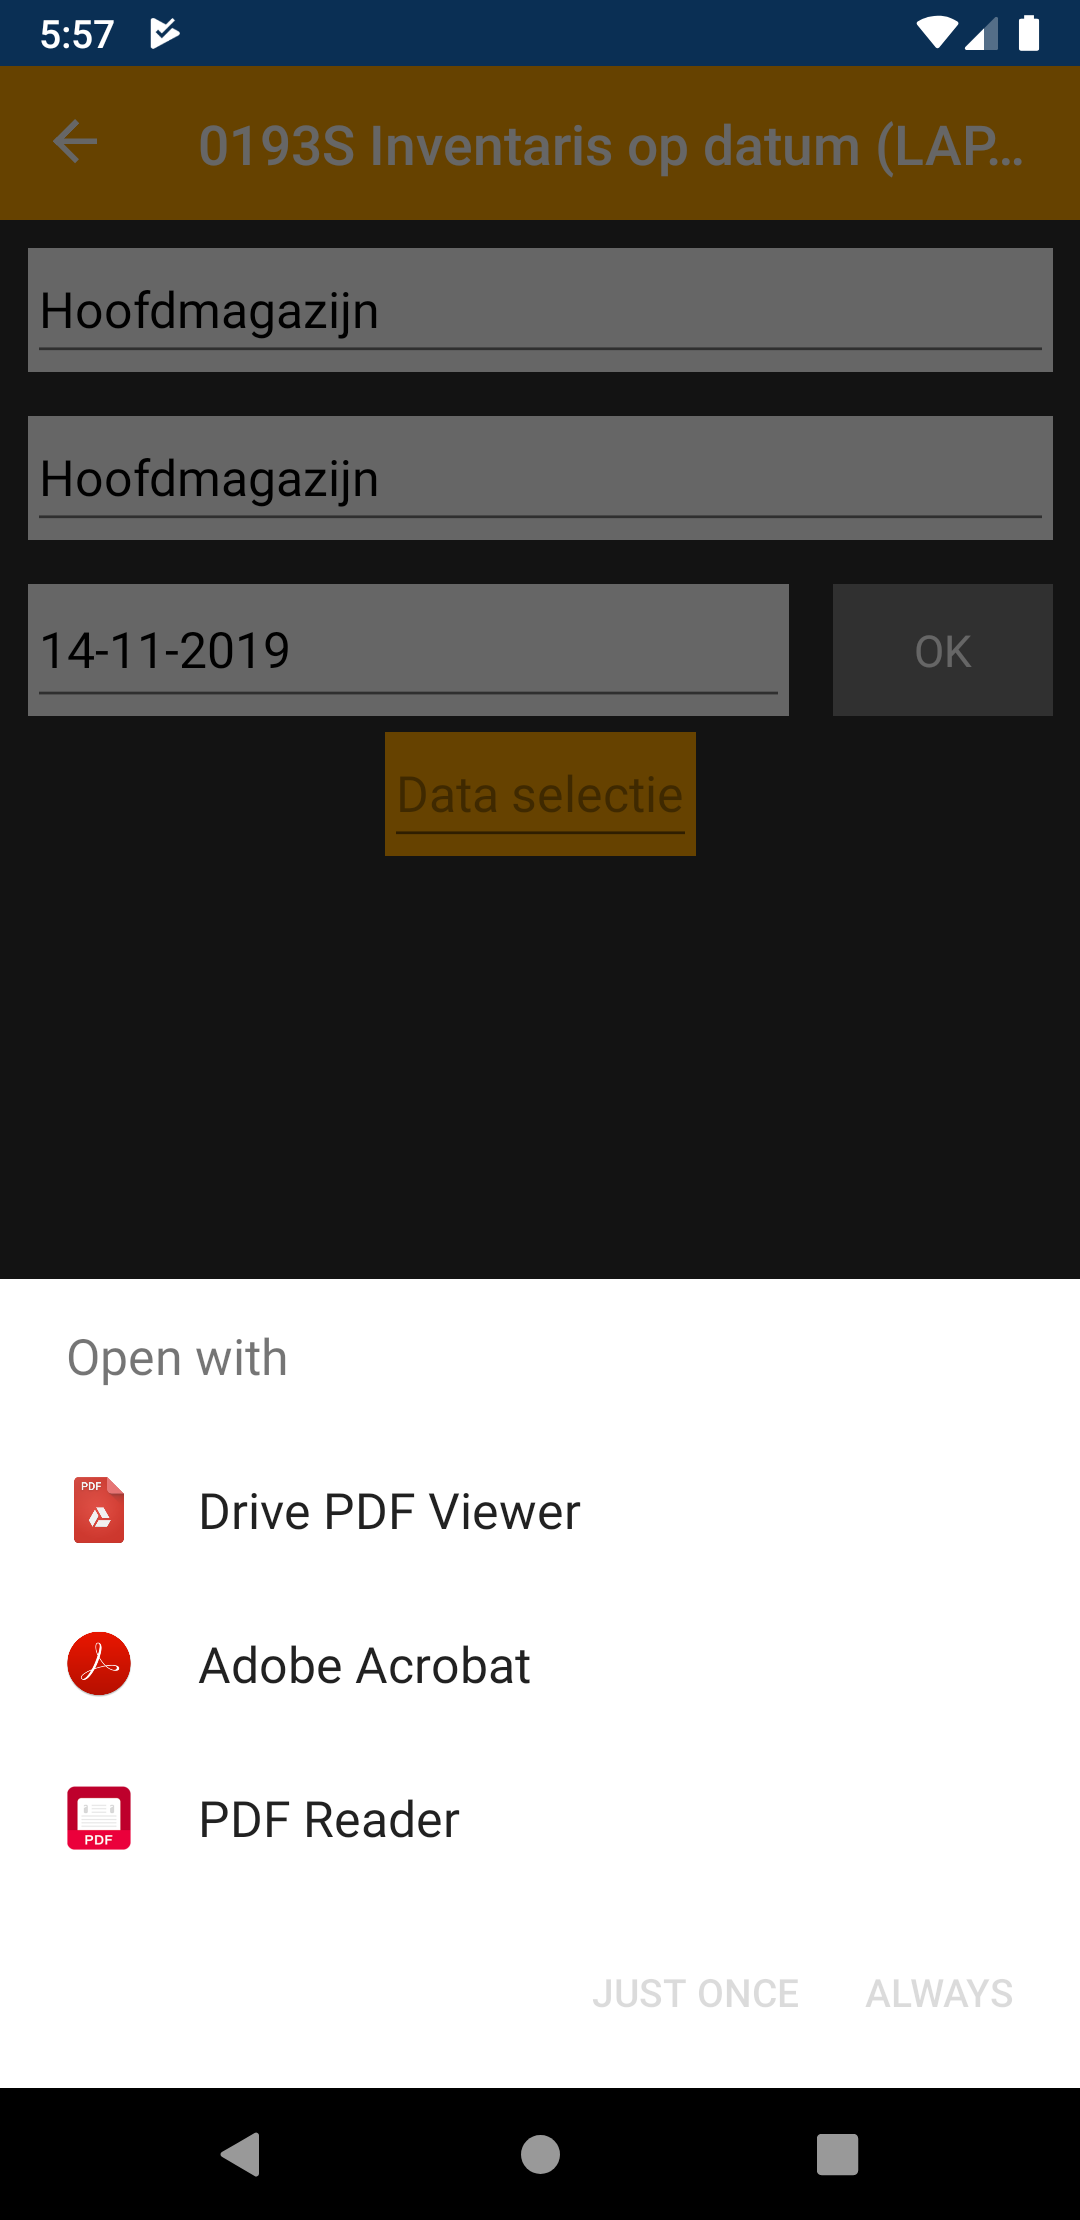Screen dimensions: 1080x2220
Task: Select PDF Reader in the Open with list
Action: pyautogui.click(x=540, y=1819)
